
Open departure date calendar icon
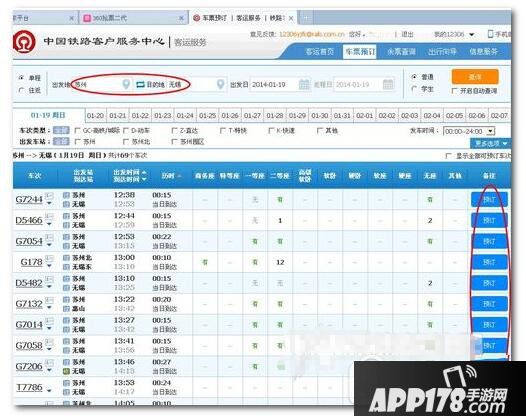pyautogui.click(x=304, y=84)
